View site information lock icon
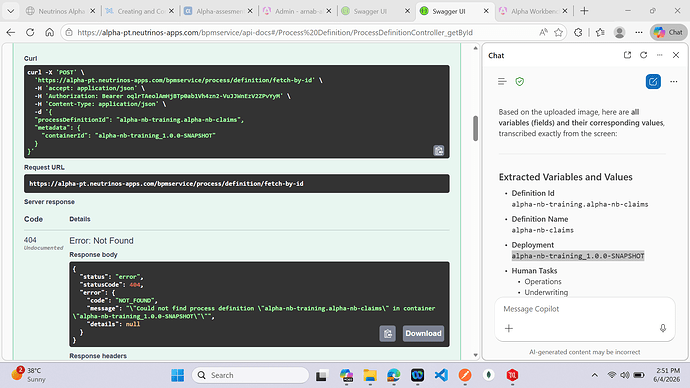 69,32
